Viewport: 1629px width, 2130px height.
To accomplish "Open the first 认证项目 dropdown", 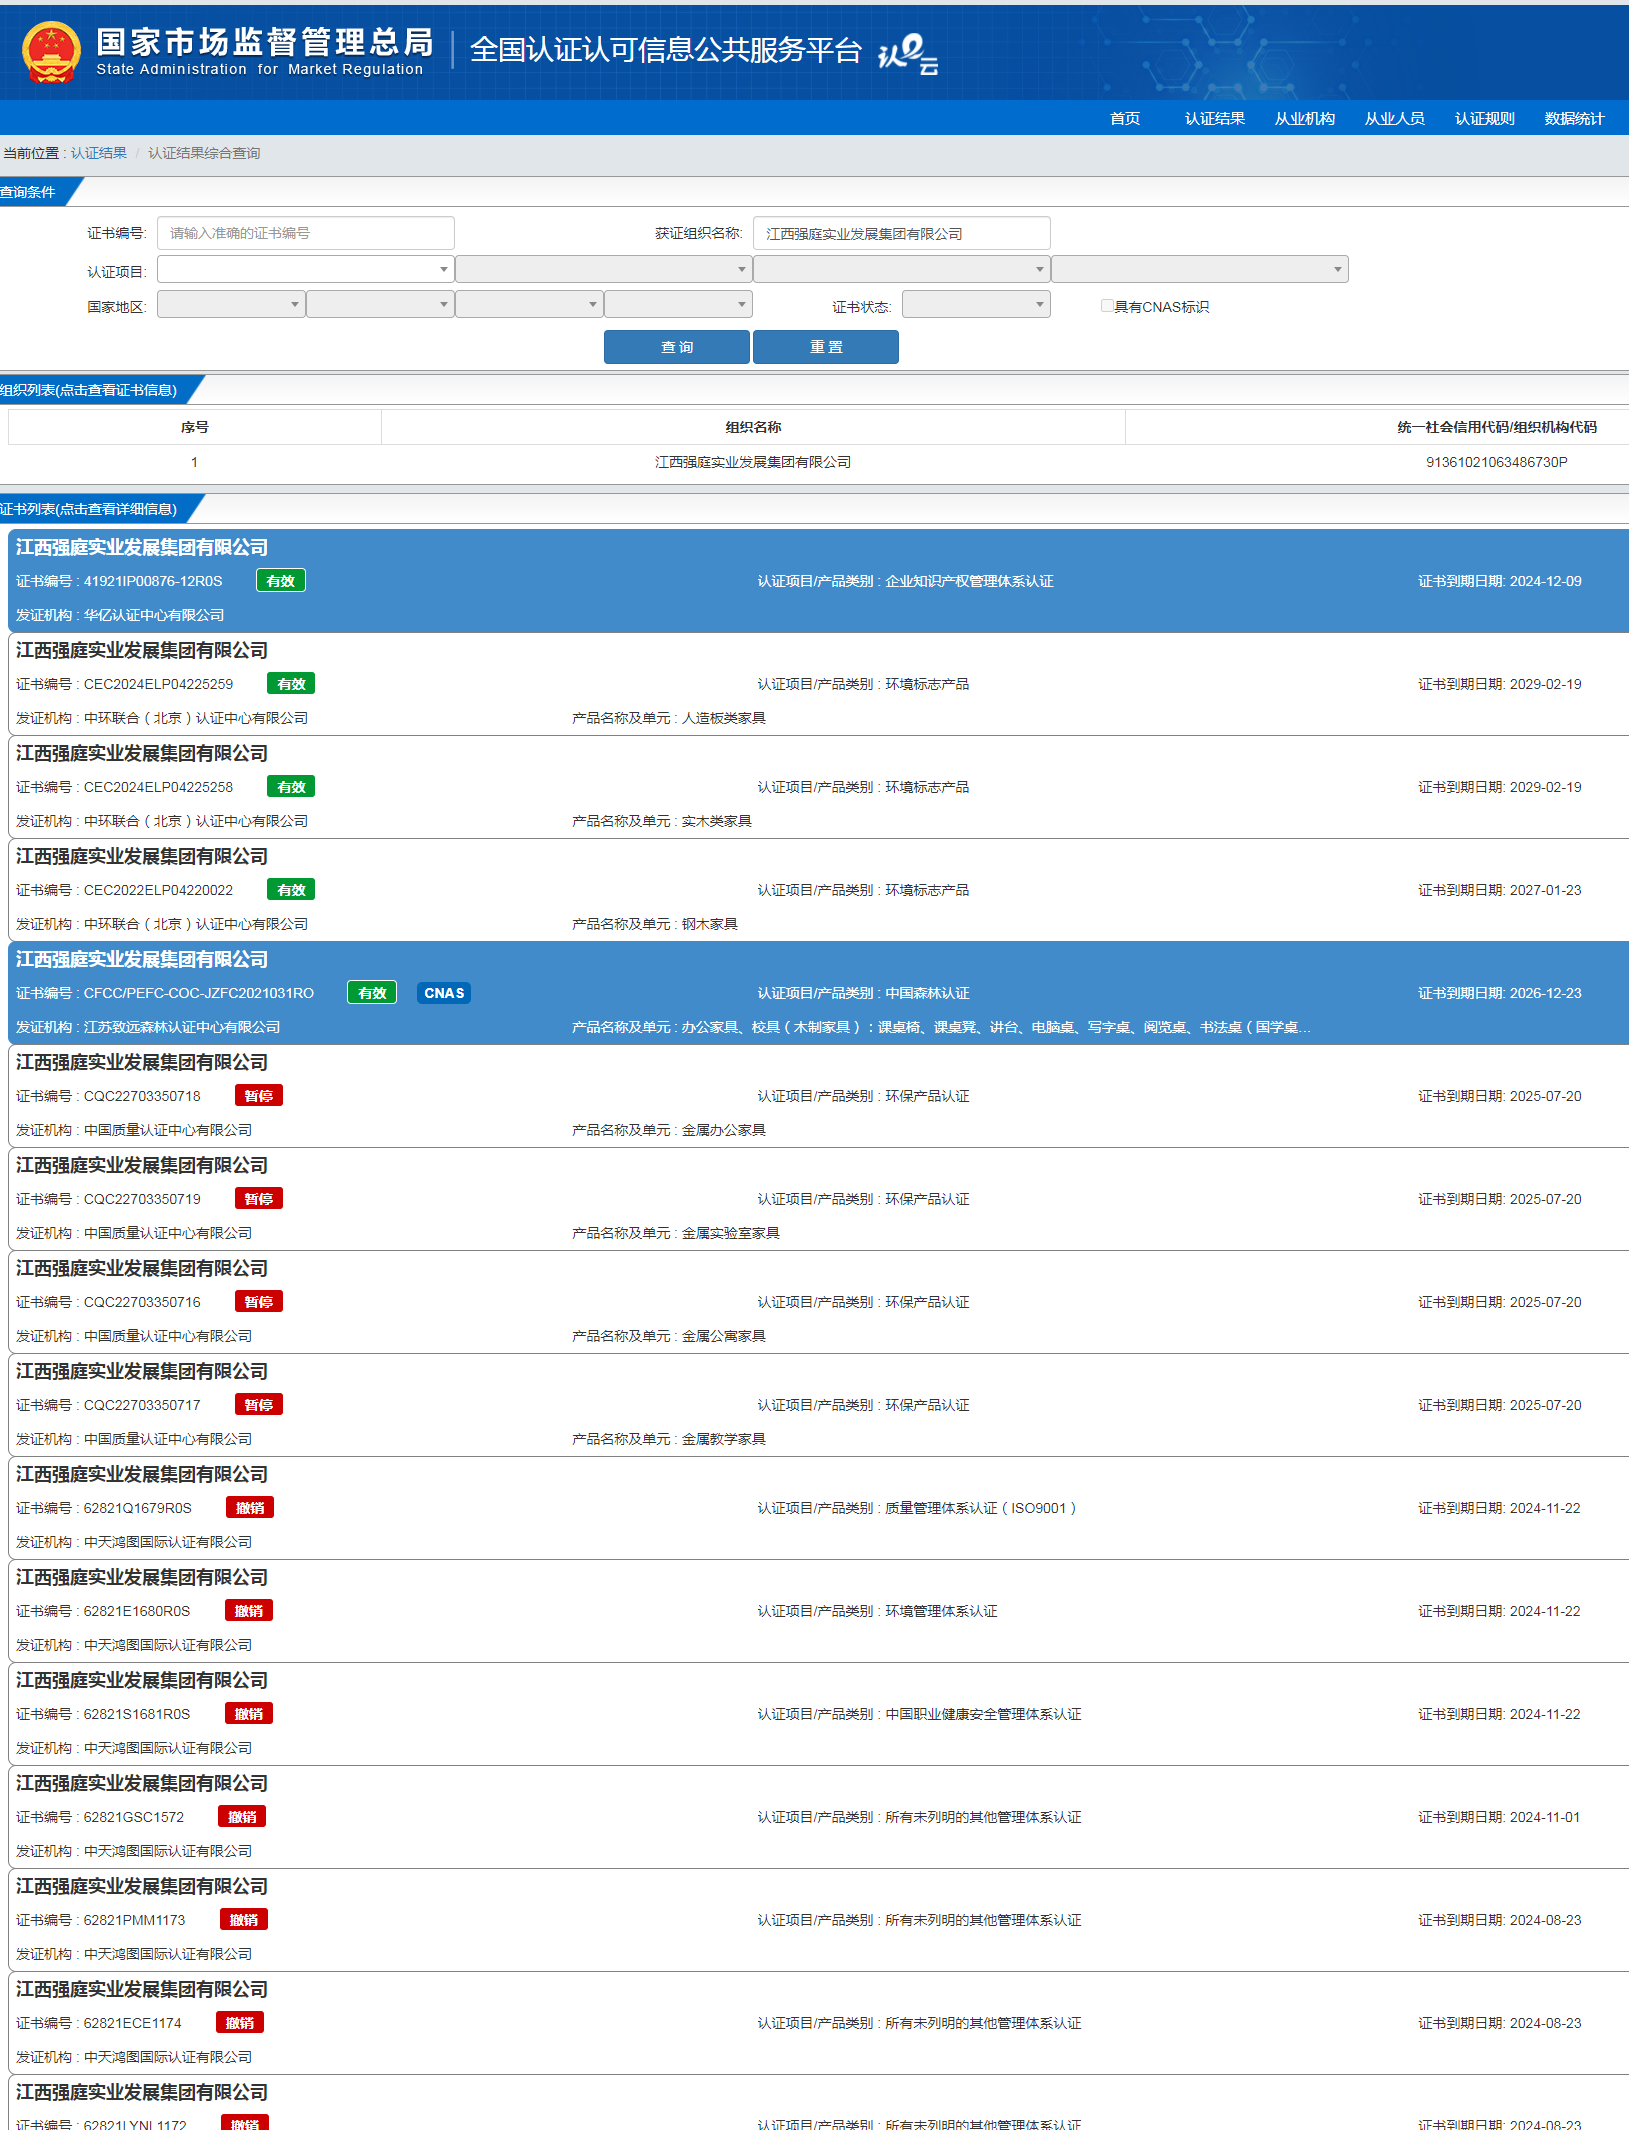I will coord(305,269).
